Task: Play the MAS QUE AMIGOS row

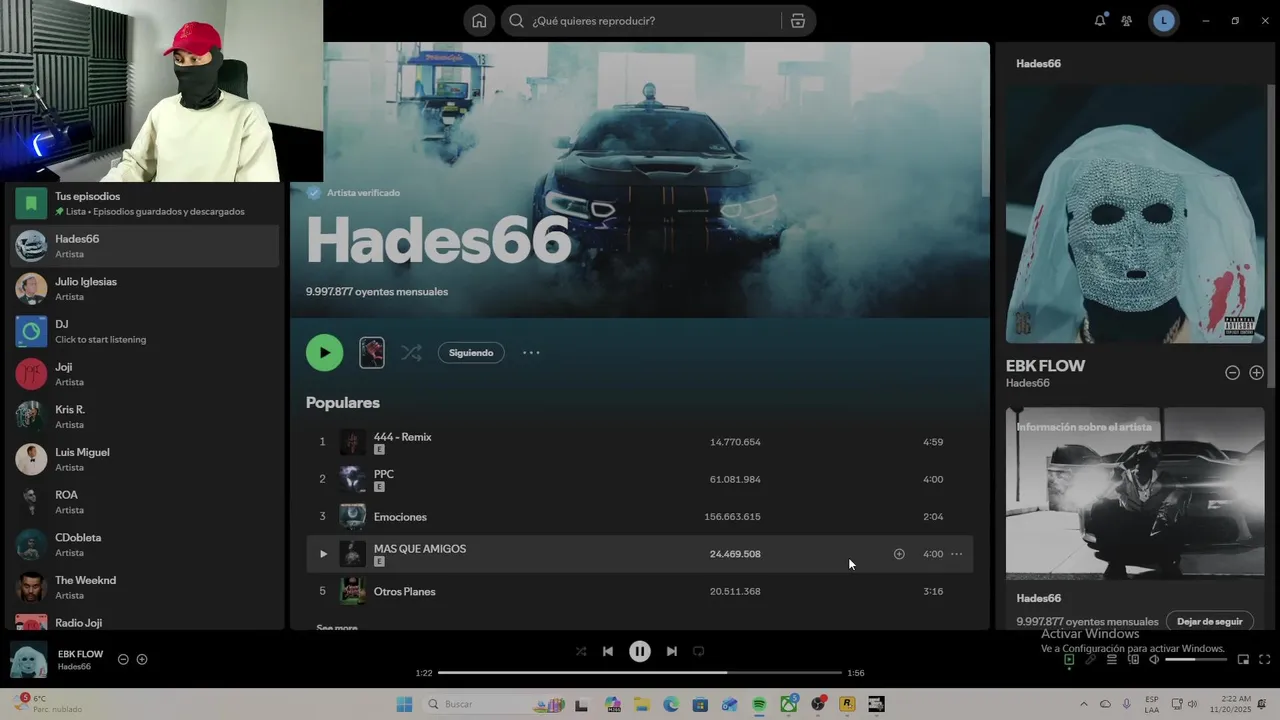Action: [323, 554]
